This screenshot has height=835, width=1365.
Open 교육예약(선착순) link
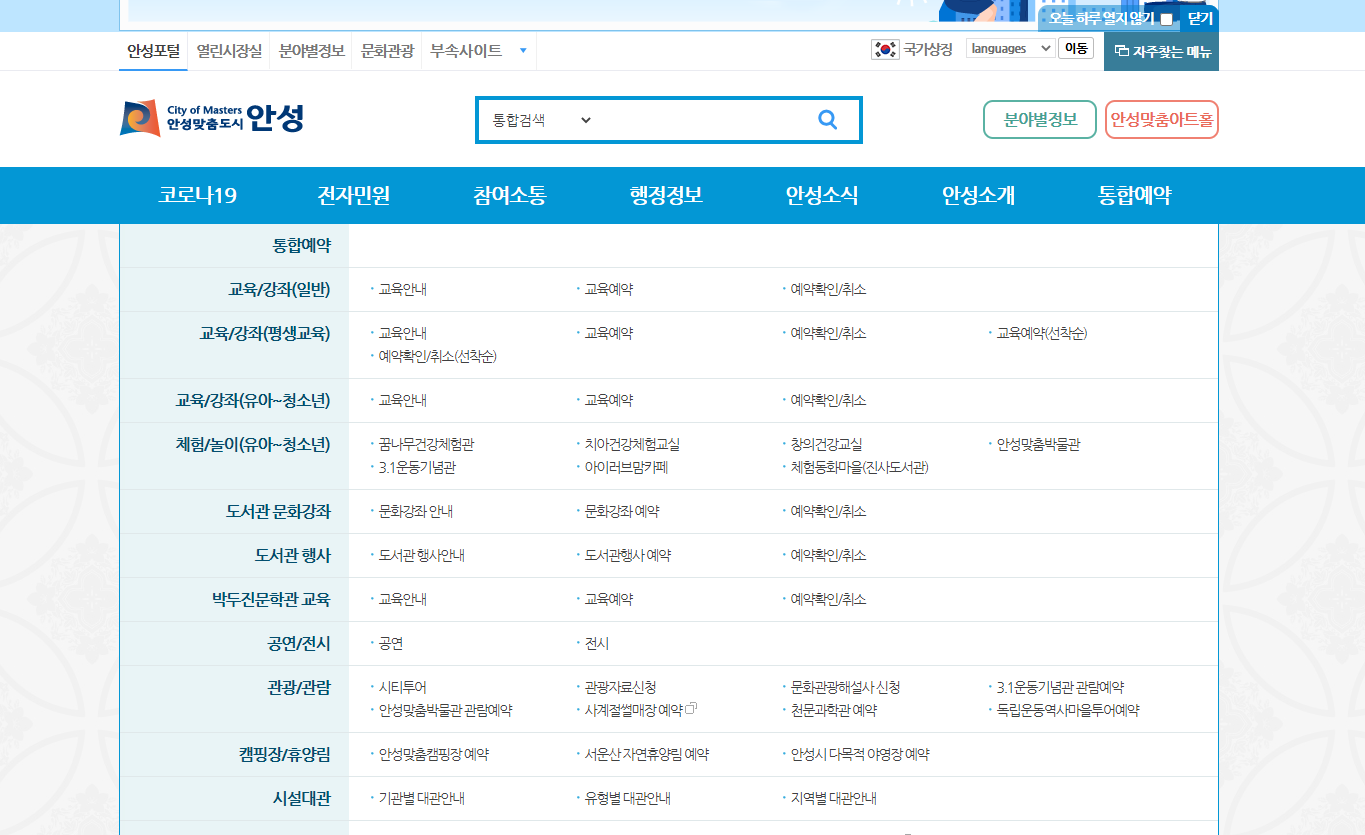click(1042, 333)
